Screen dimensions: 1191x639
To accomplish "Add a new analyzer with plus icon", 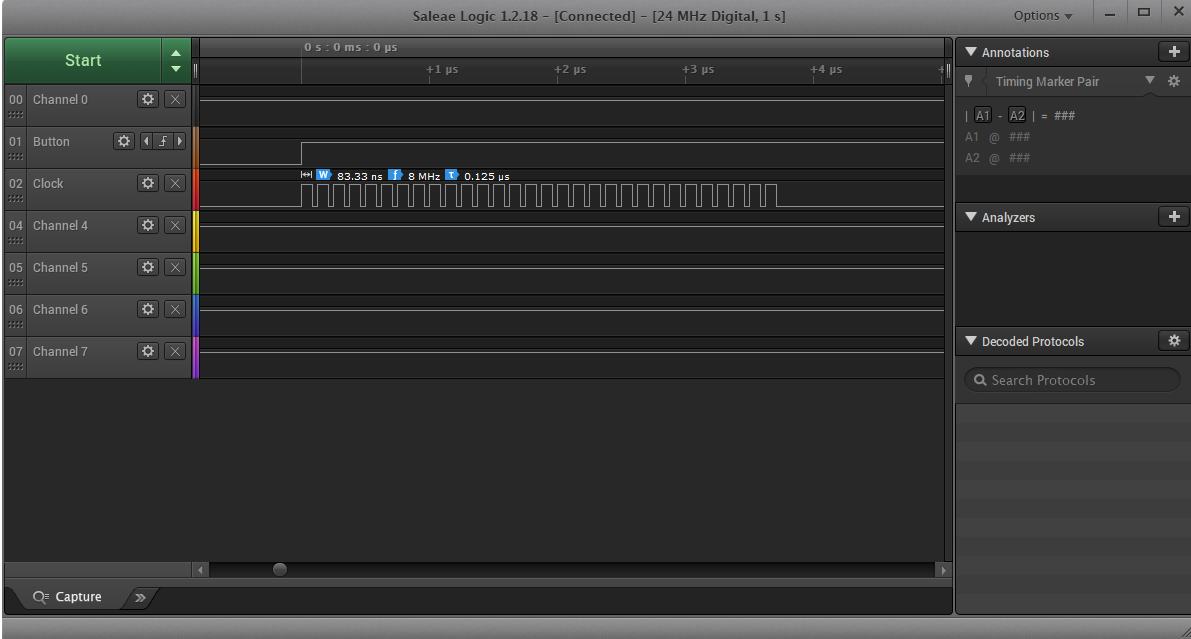I will [1173, 217].
